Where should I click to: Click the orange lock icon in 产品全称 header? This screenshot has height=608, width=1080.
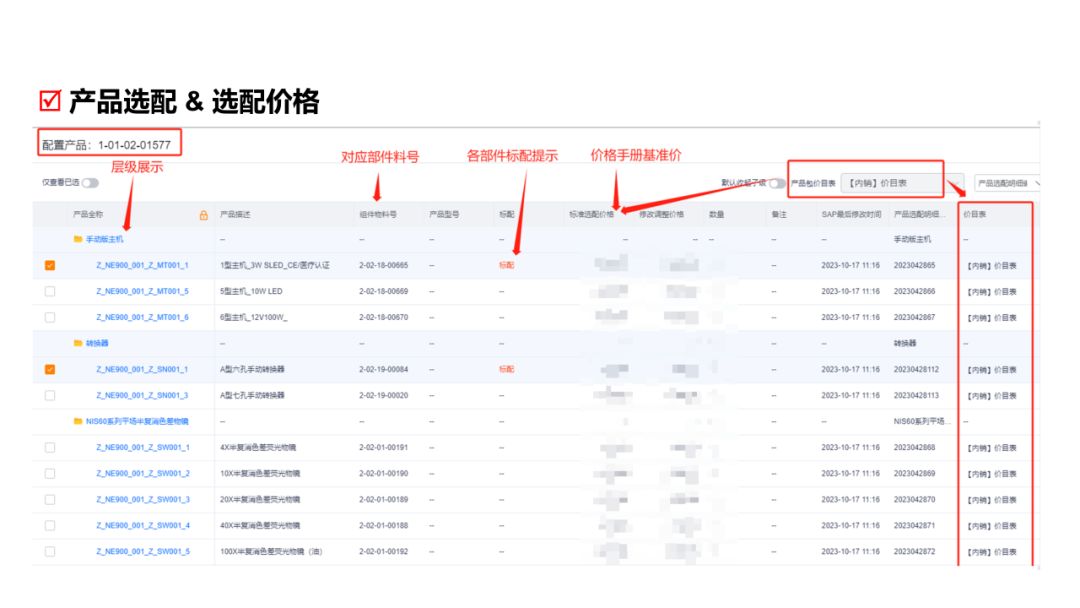pos(203,215)
